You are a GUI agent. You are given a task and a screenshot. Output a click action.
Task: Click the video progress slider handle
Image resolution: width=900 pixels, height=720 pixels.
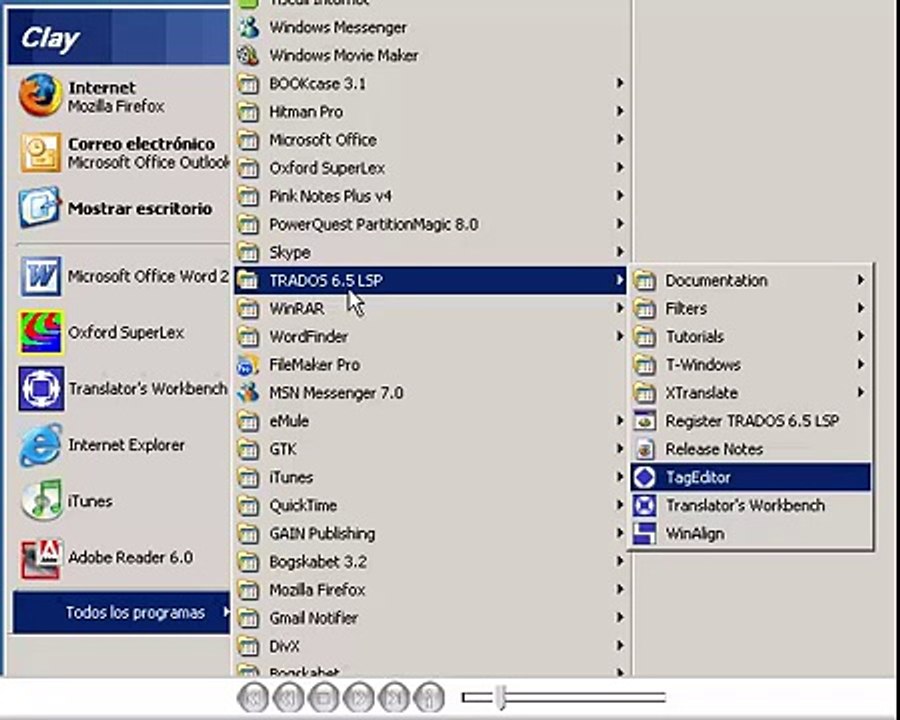pos(502,697)
